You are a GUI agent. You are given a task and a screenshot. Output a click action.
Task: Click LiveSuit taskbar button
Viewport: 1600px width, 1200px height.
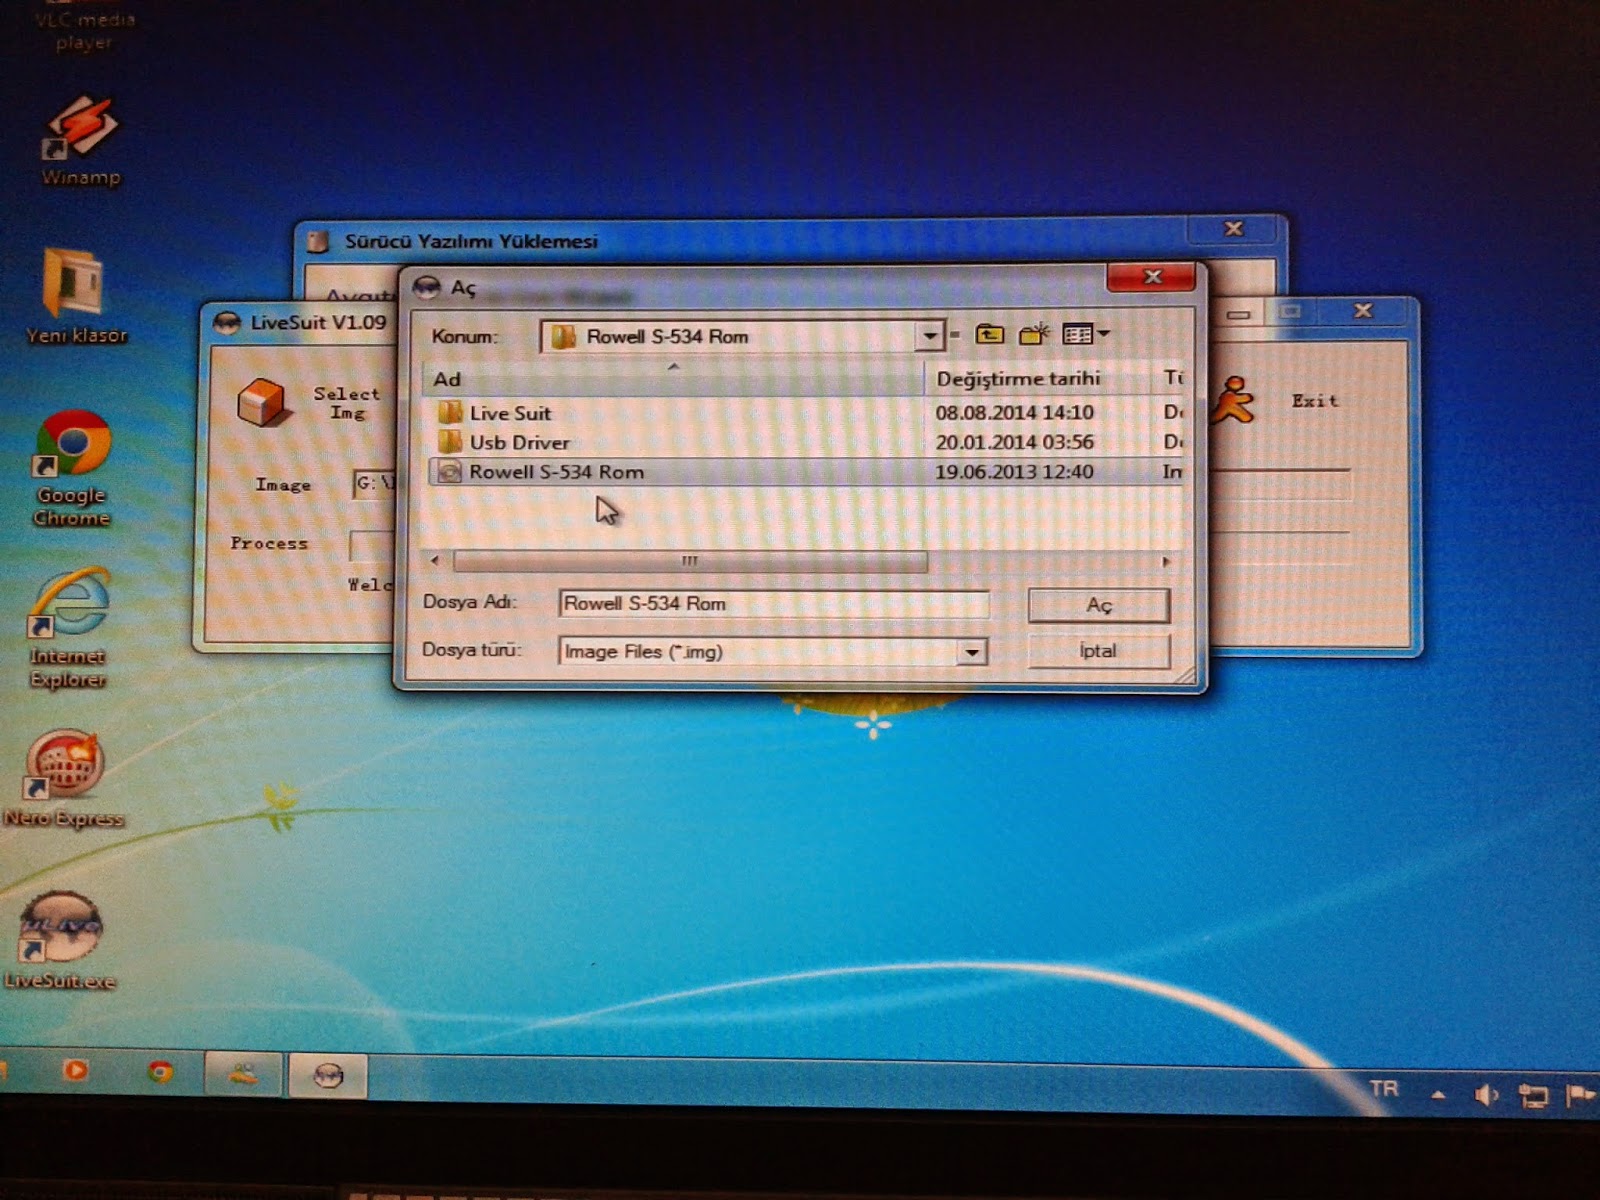327,1076
